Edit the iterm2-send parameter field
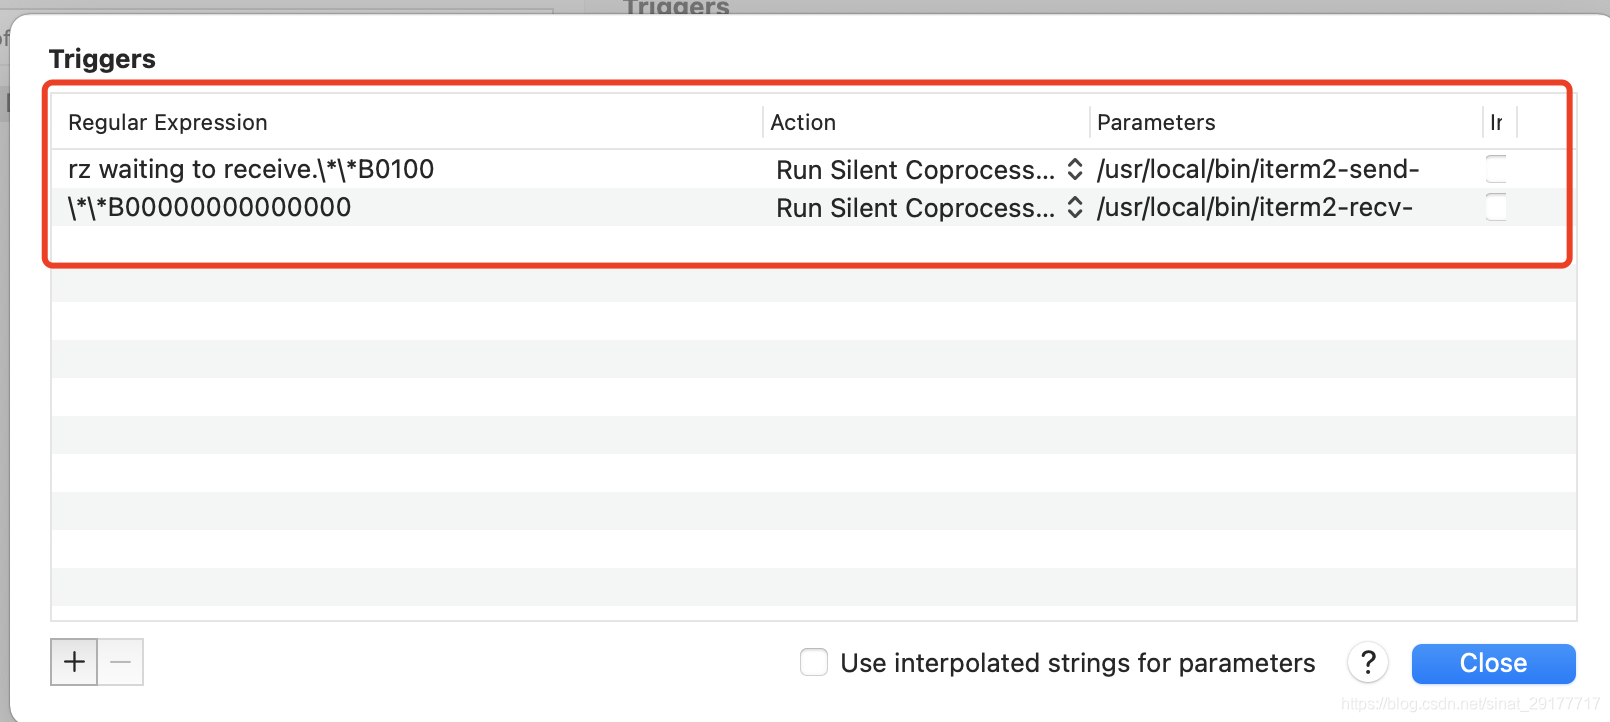Image resolution: width=1610 pixels, height=722 pixels. [1257, 170]
